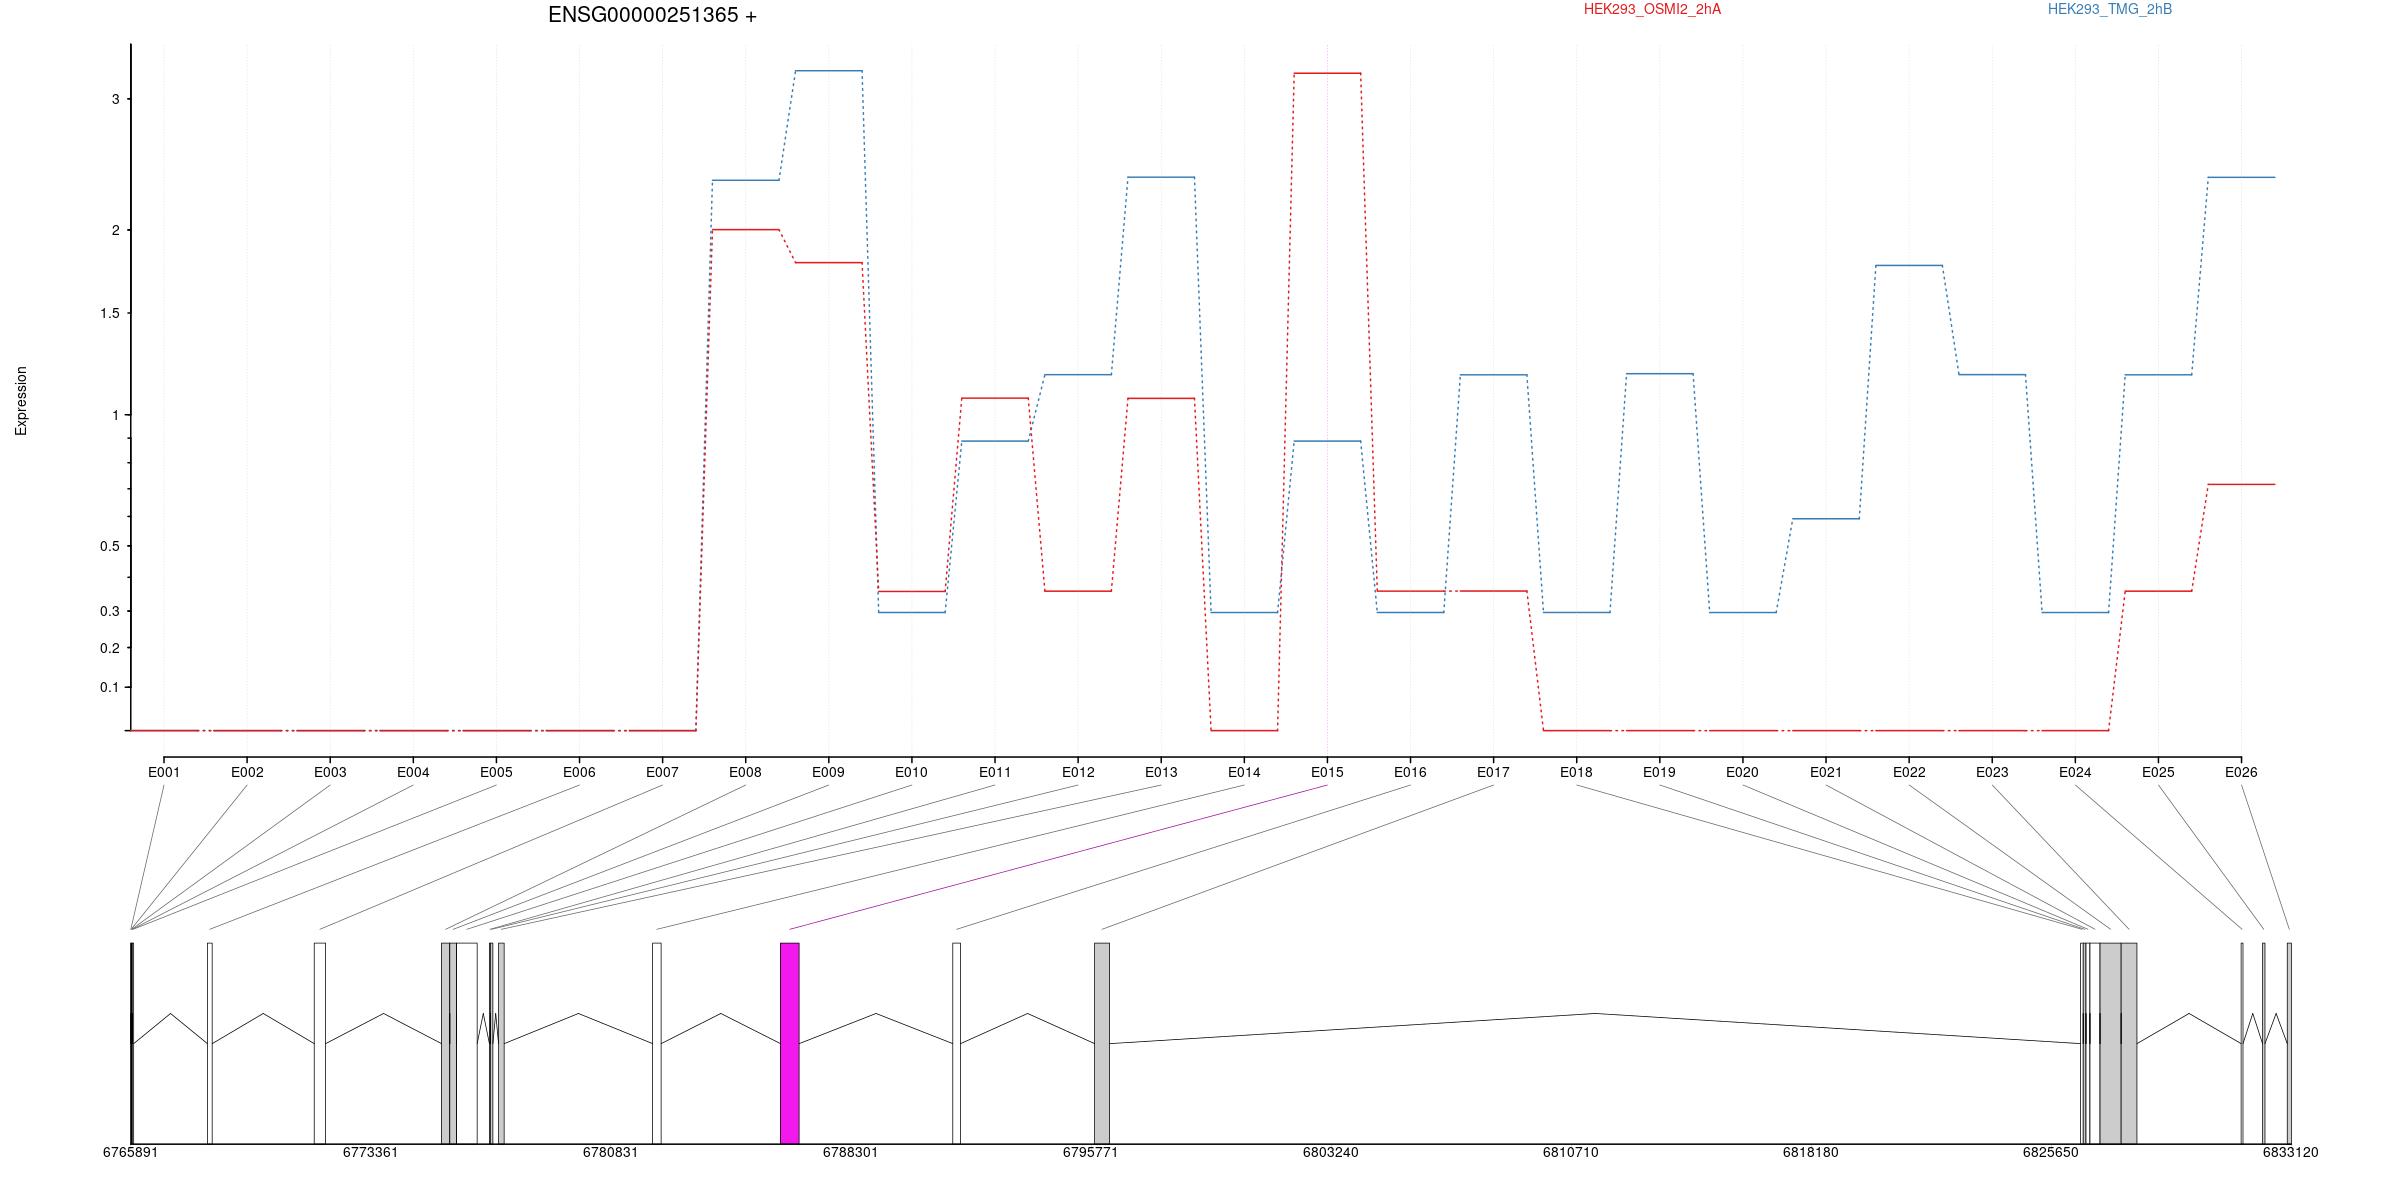Click genomic coordinate 6833120
Viewport: 2400px width, 1200px height.
pyautogui.click(x=2290, y=1152)
